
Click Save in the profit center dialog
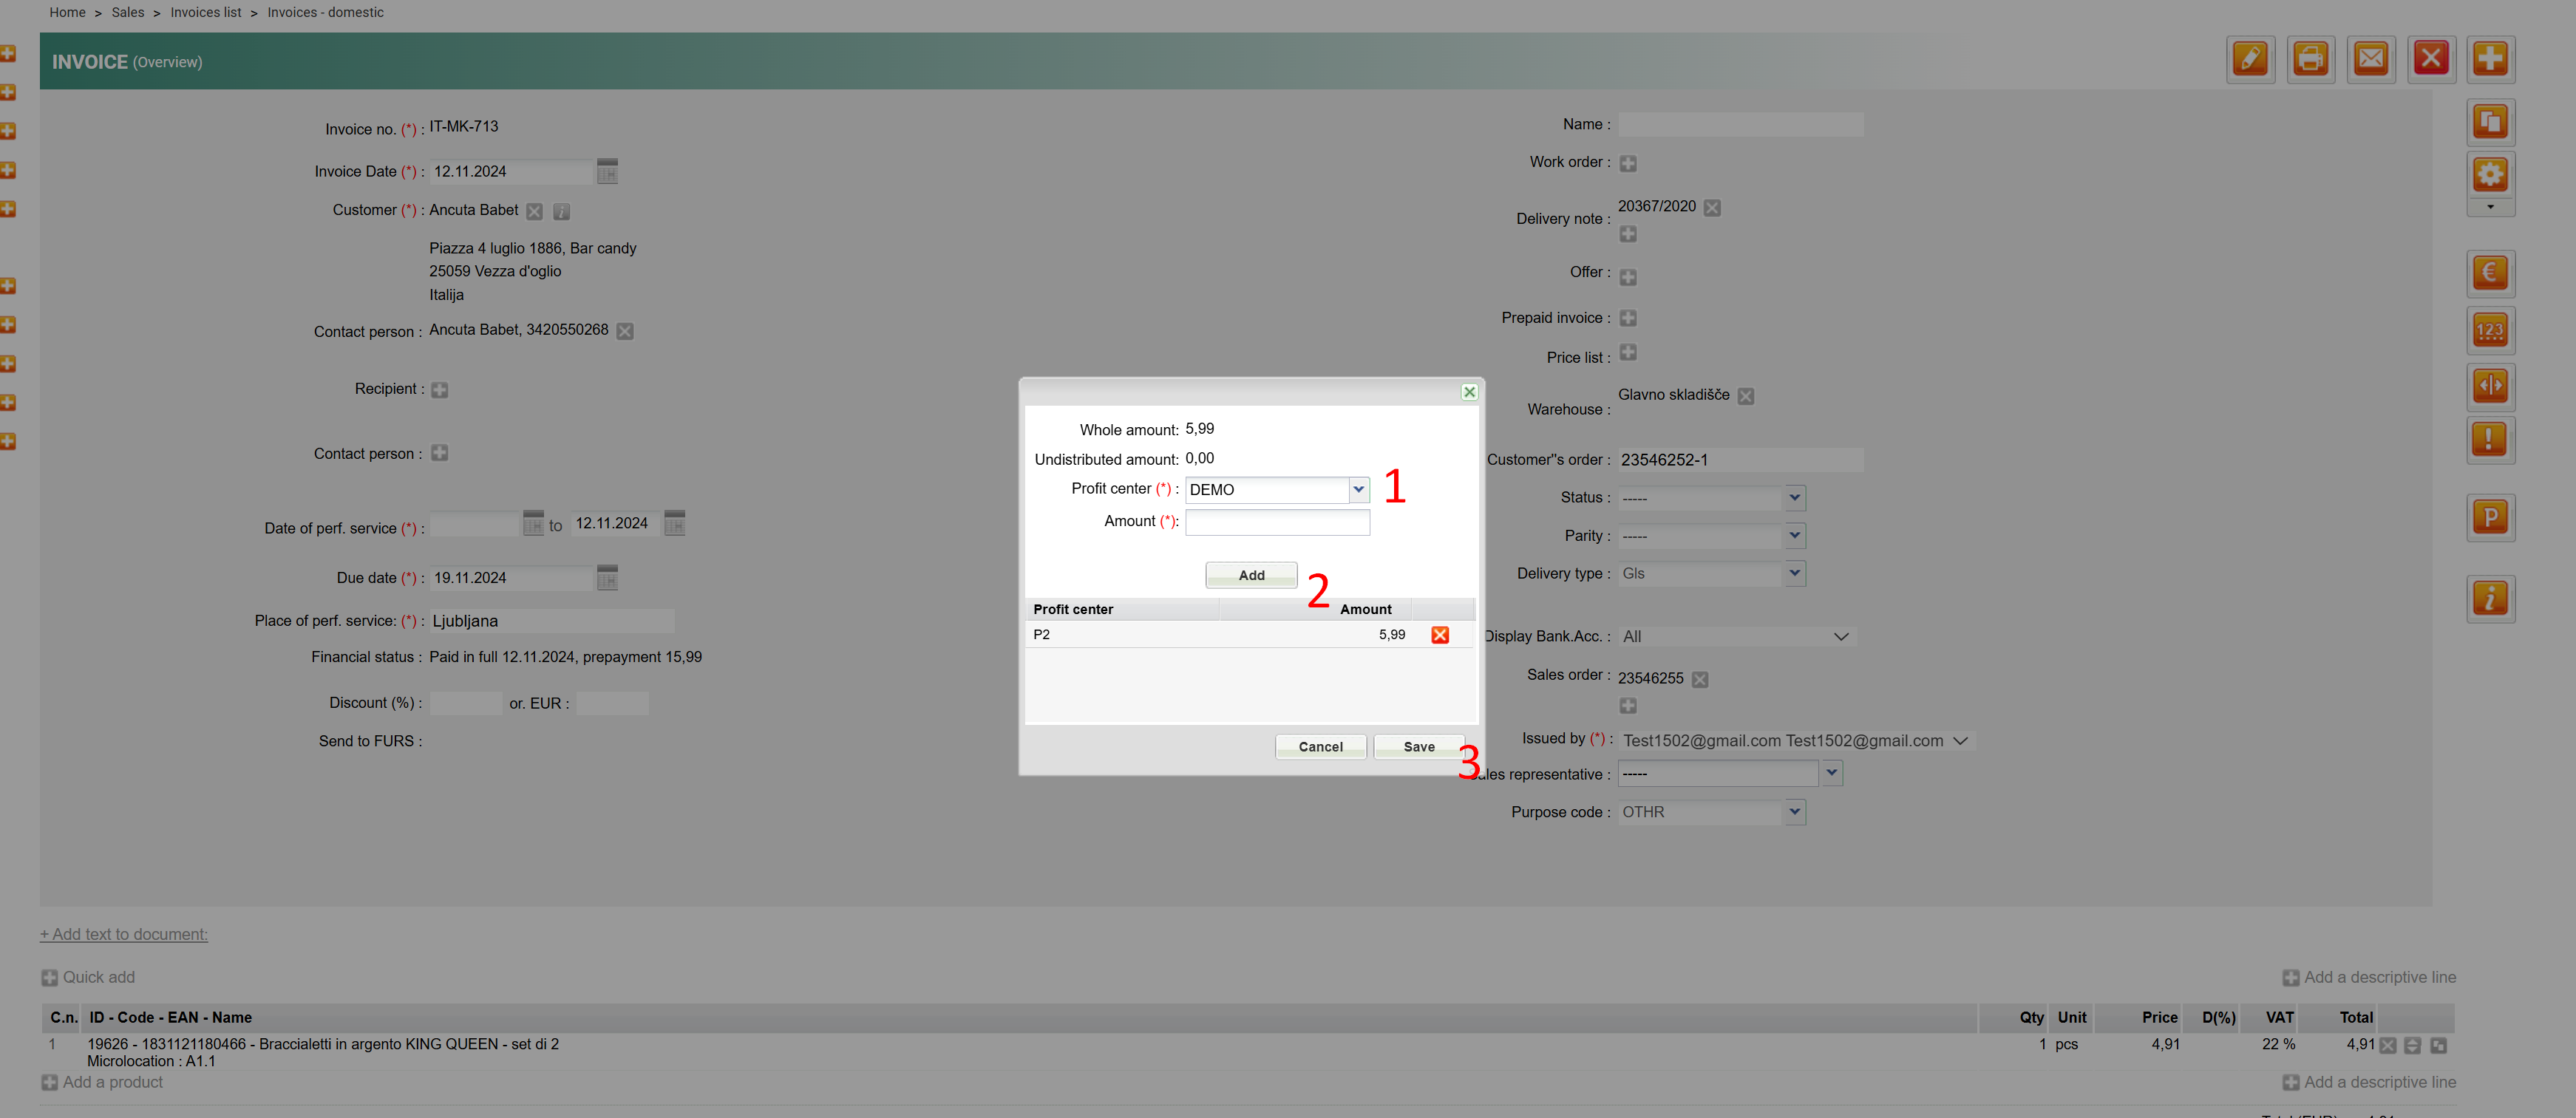(1418, 747)
